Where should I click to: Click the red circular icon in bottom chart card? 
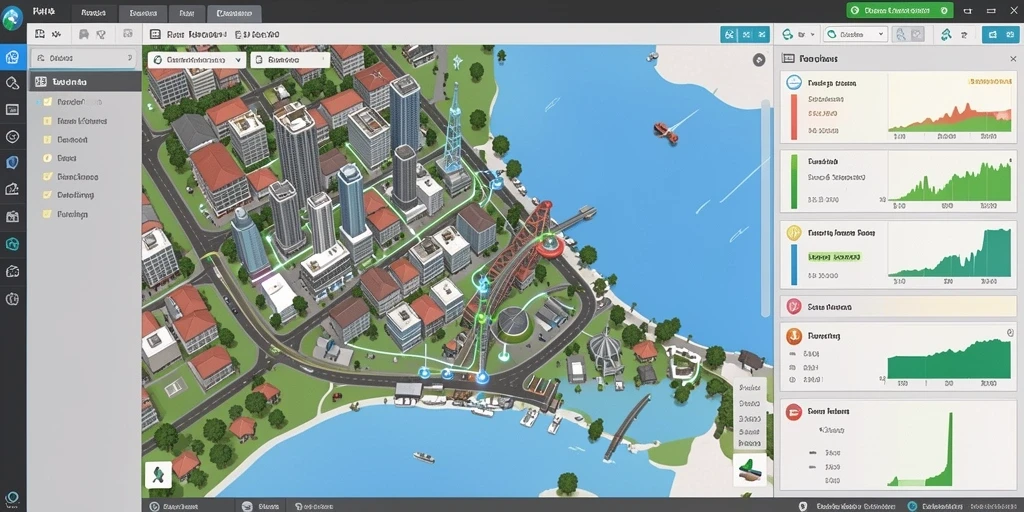tap(794, 411)
